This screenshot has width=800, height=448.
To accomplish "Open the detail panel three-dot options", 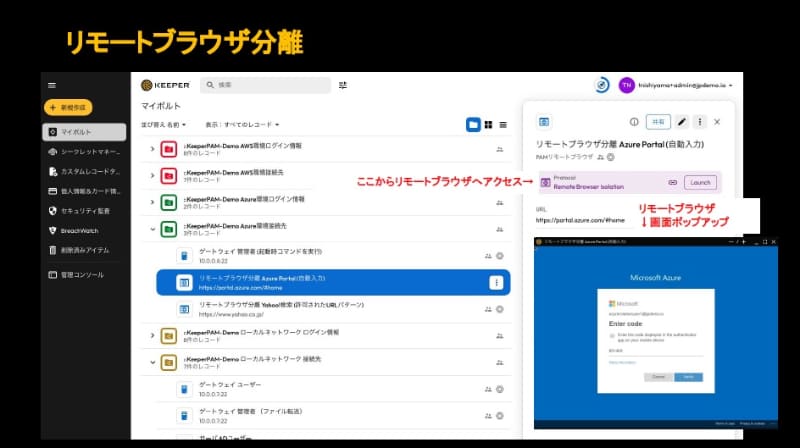I will [x=699, y=122].
